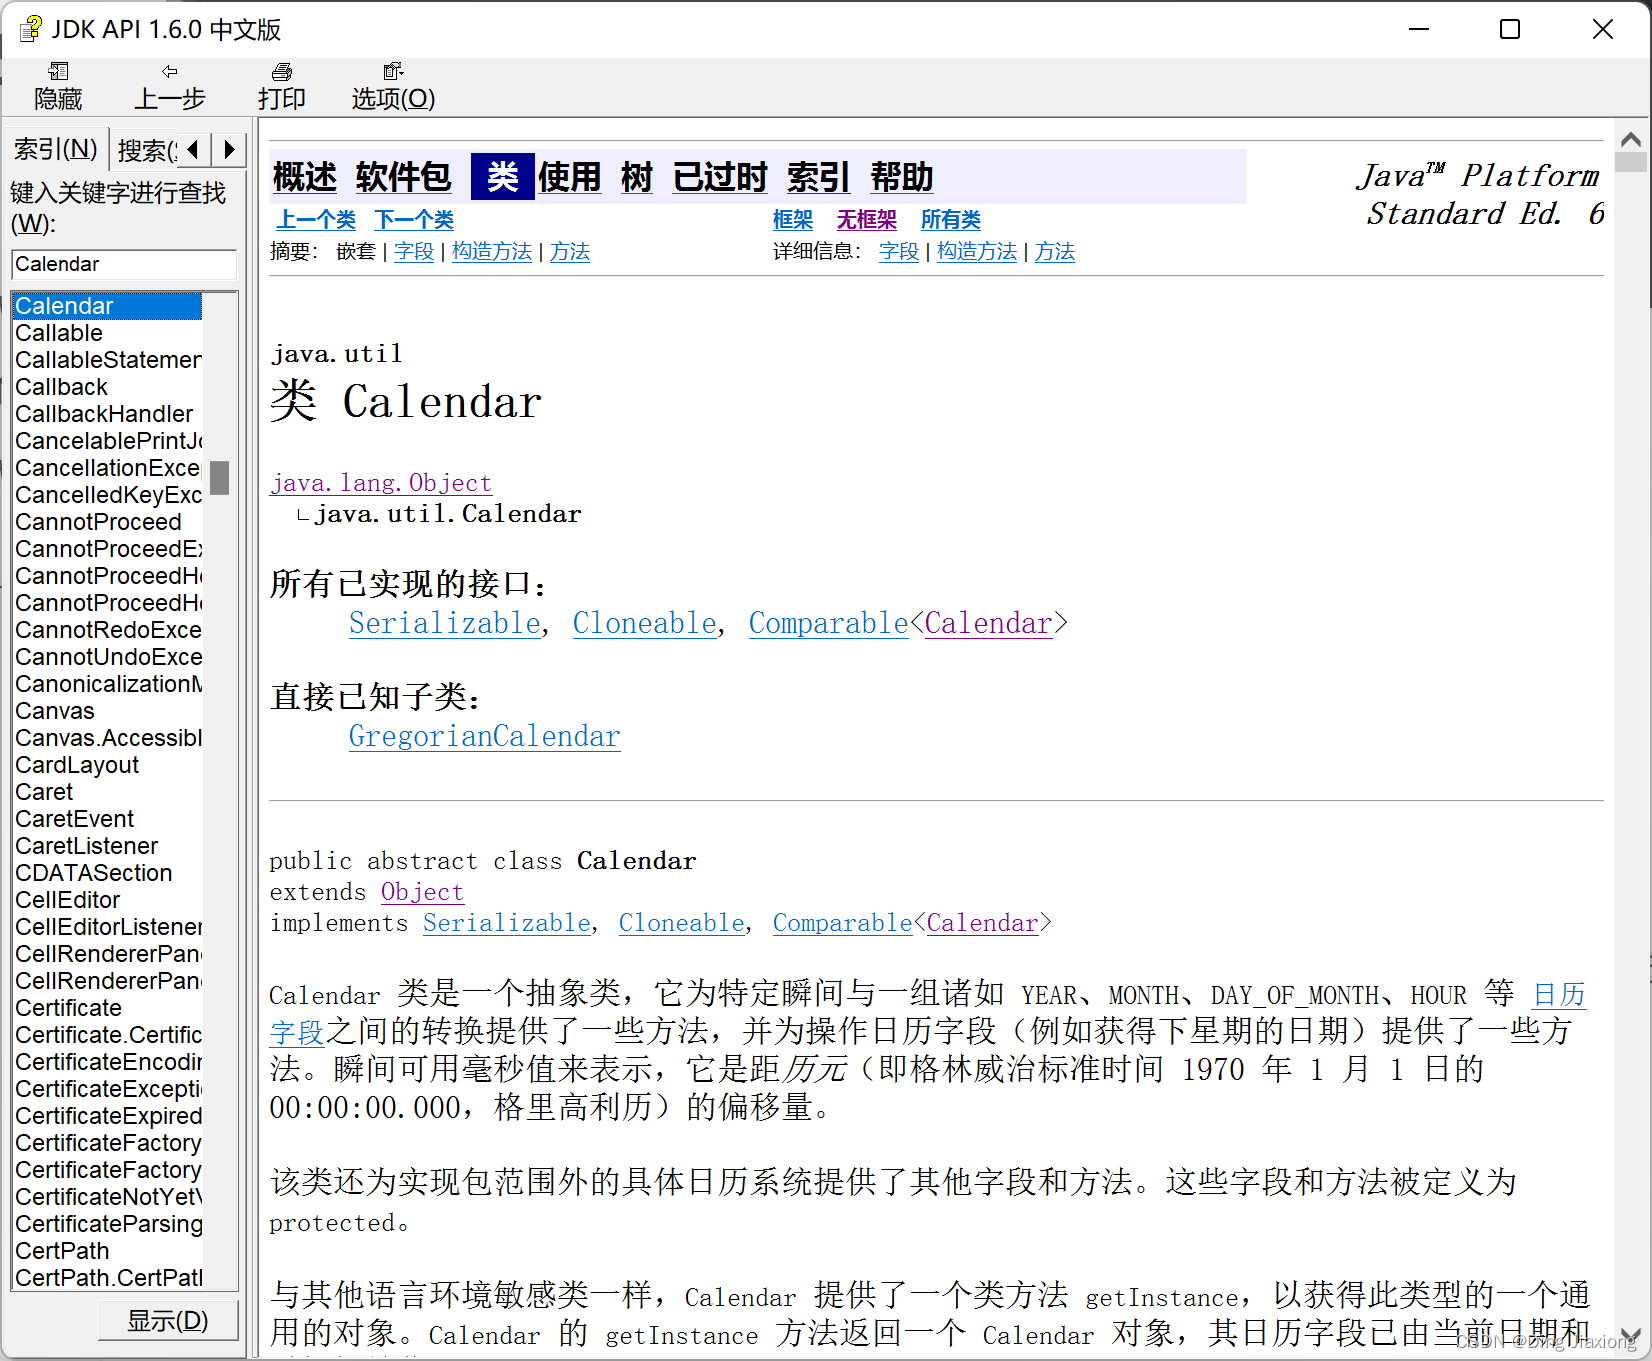Click the content scrollbar up arrow
1652x1361 pixels.
[x=1630, y=139]
